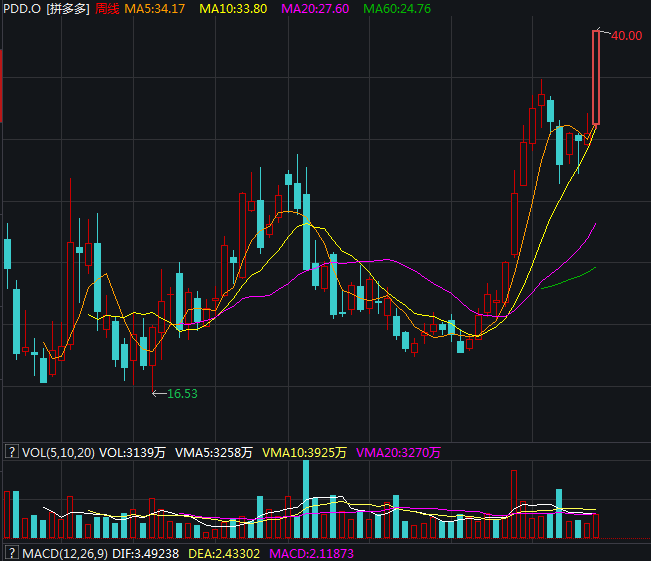
Task: Select the MACD:2.11873 value
Action: (311, 554)
